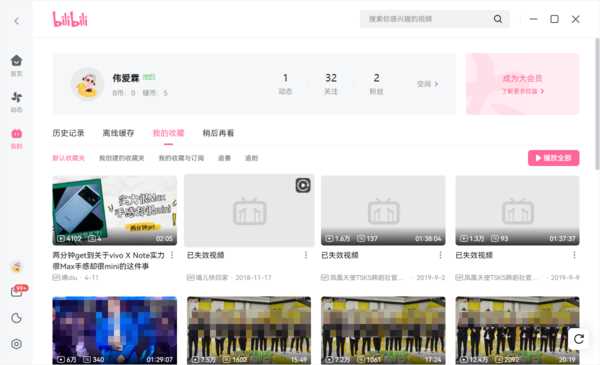Click the user avatar with the duck
This screenshot has height=365, width=600.
pyautogui.click(x=87, y=84)
